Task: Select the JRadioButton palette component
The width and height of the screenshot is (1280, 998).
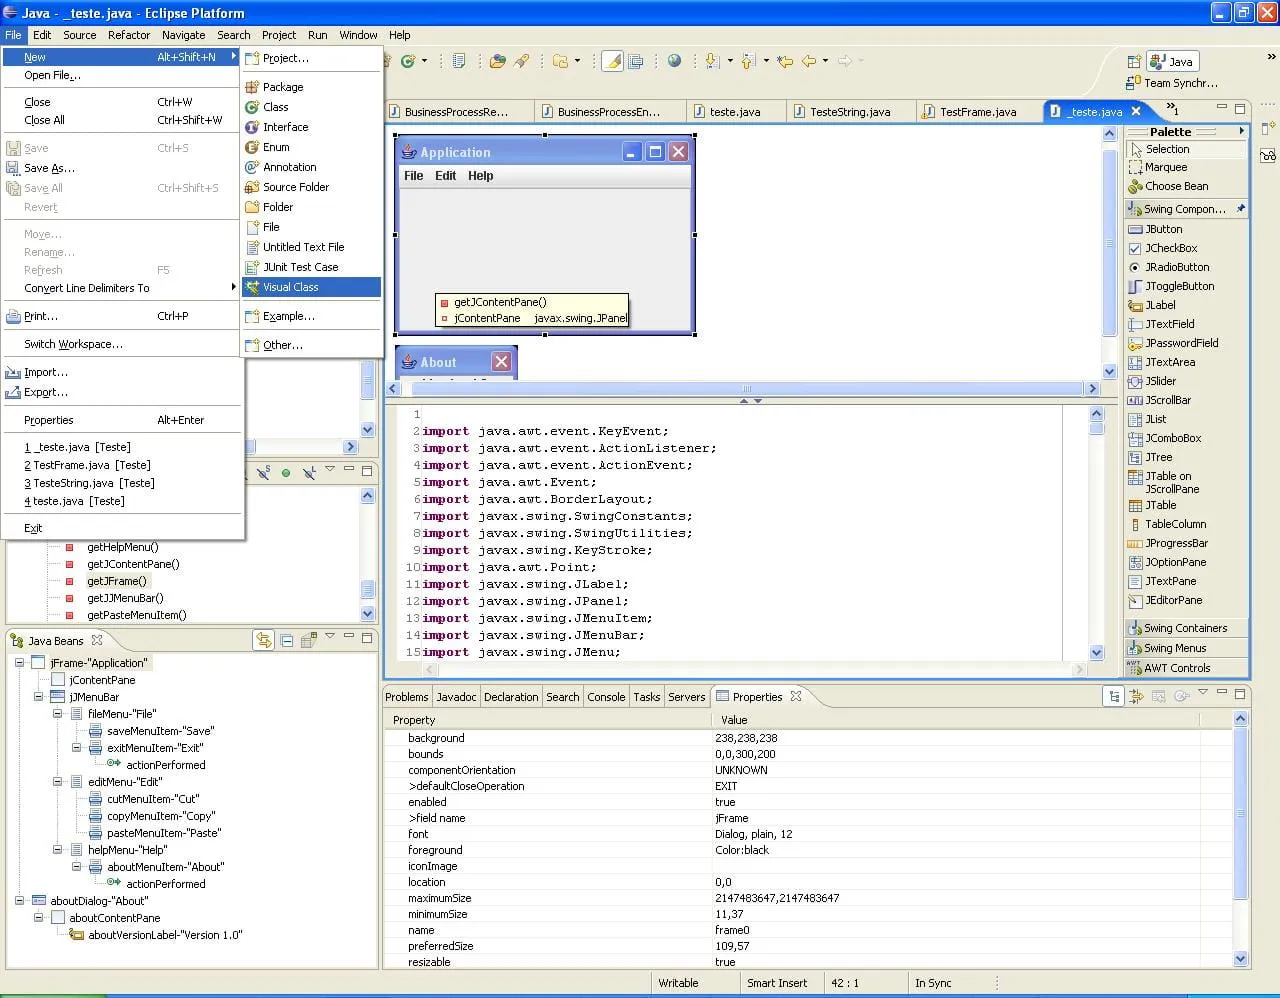Action: pyautogui.click(x=1176, y=267)
